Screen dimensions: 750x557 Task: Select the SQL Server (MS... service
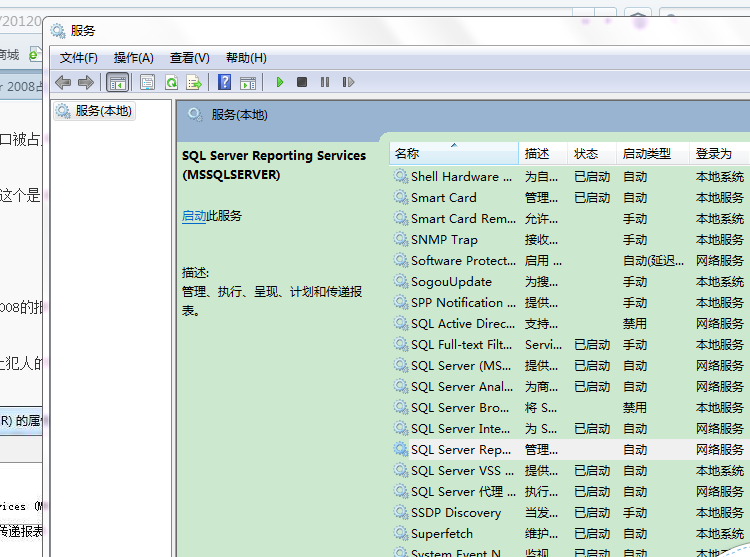461,366
